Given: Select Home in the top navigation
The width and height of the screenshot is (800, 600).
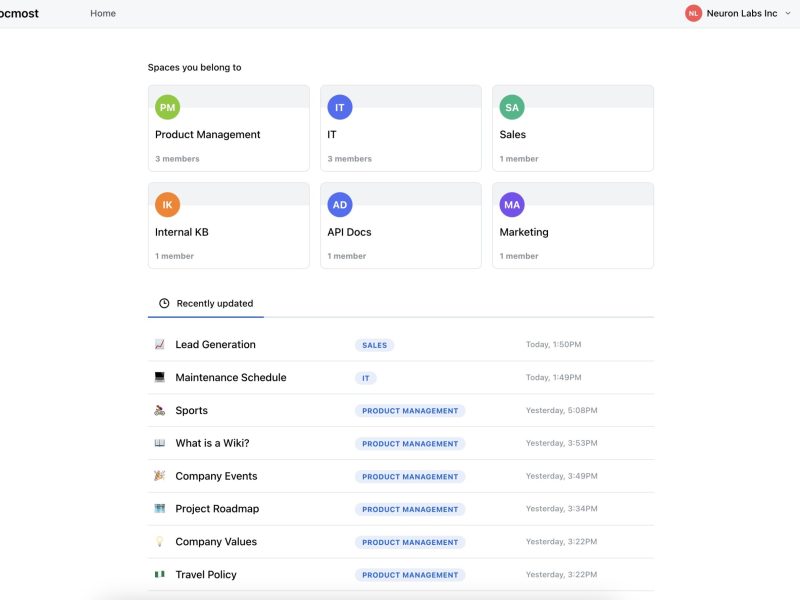Looking at the screenshot, I should (103, 13).
